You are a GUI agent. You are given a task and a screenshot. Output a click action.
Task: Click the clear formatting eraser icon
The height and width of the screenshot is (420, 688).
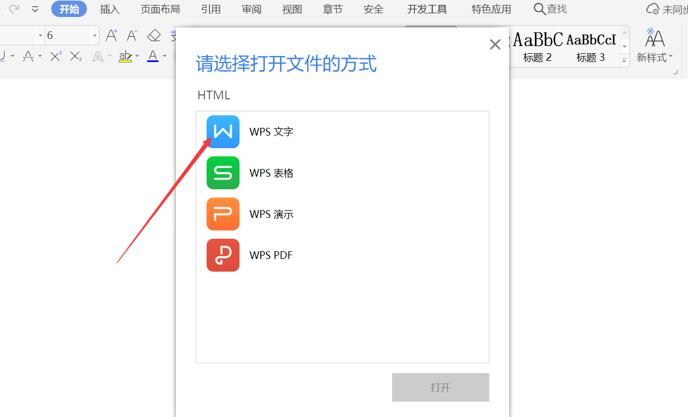(154, 35)
